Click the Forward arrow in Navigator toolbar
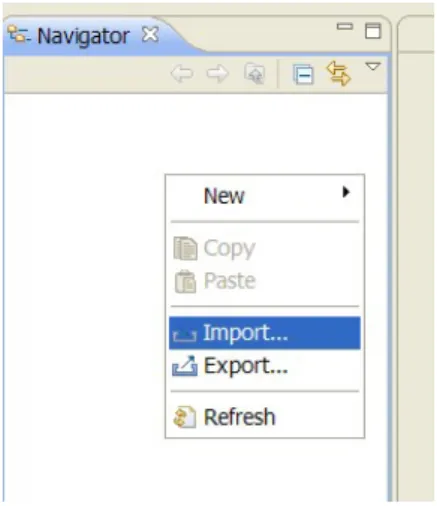The width and height of the screenshot is (437, 506). 218,73
